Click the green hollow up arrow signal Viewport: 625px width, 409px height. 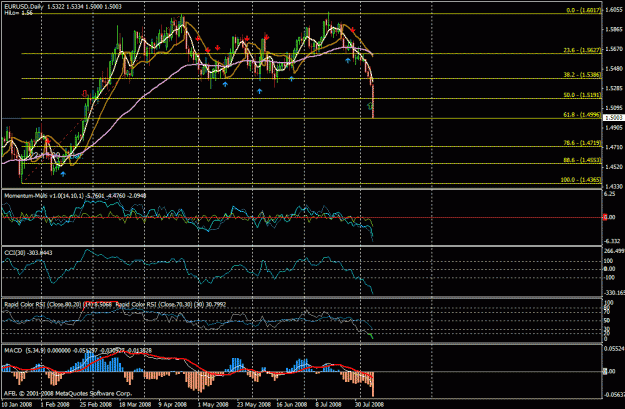[370, 106]
